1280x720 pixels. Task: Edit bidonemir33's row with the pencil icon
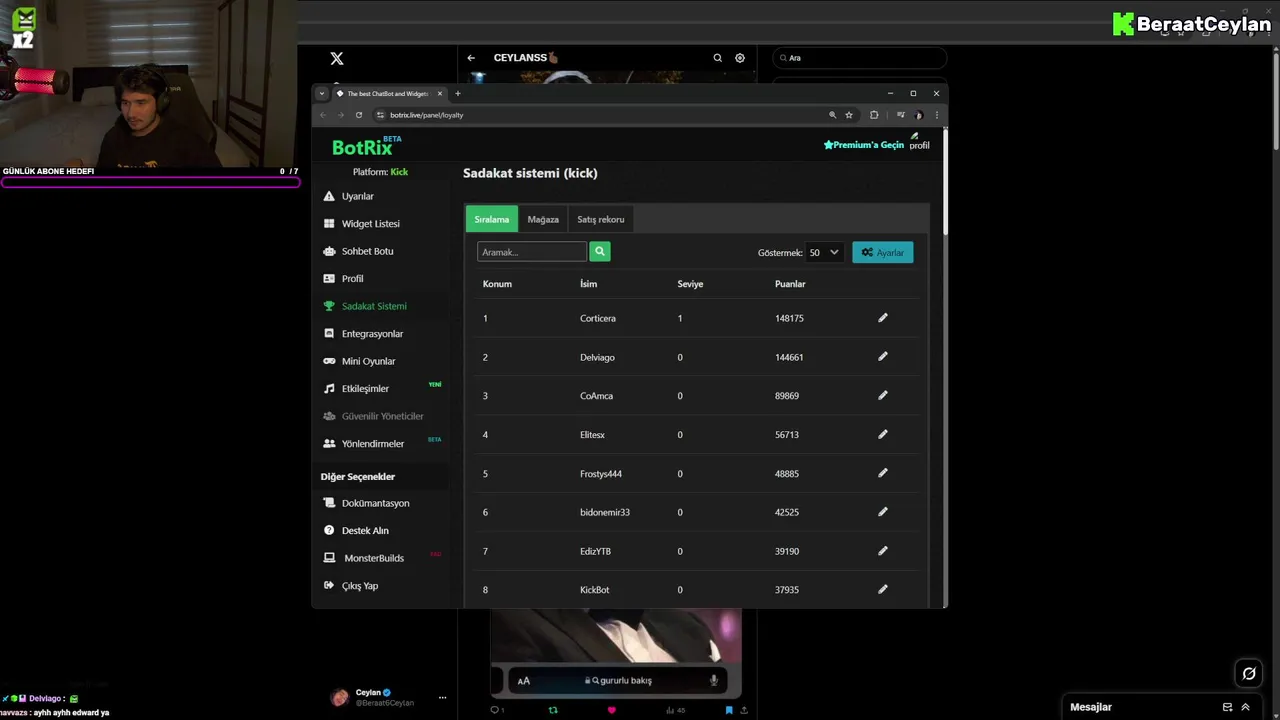click(x=883, y=512)
